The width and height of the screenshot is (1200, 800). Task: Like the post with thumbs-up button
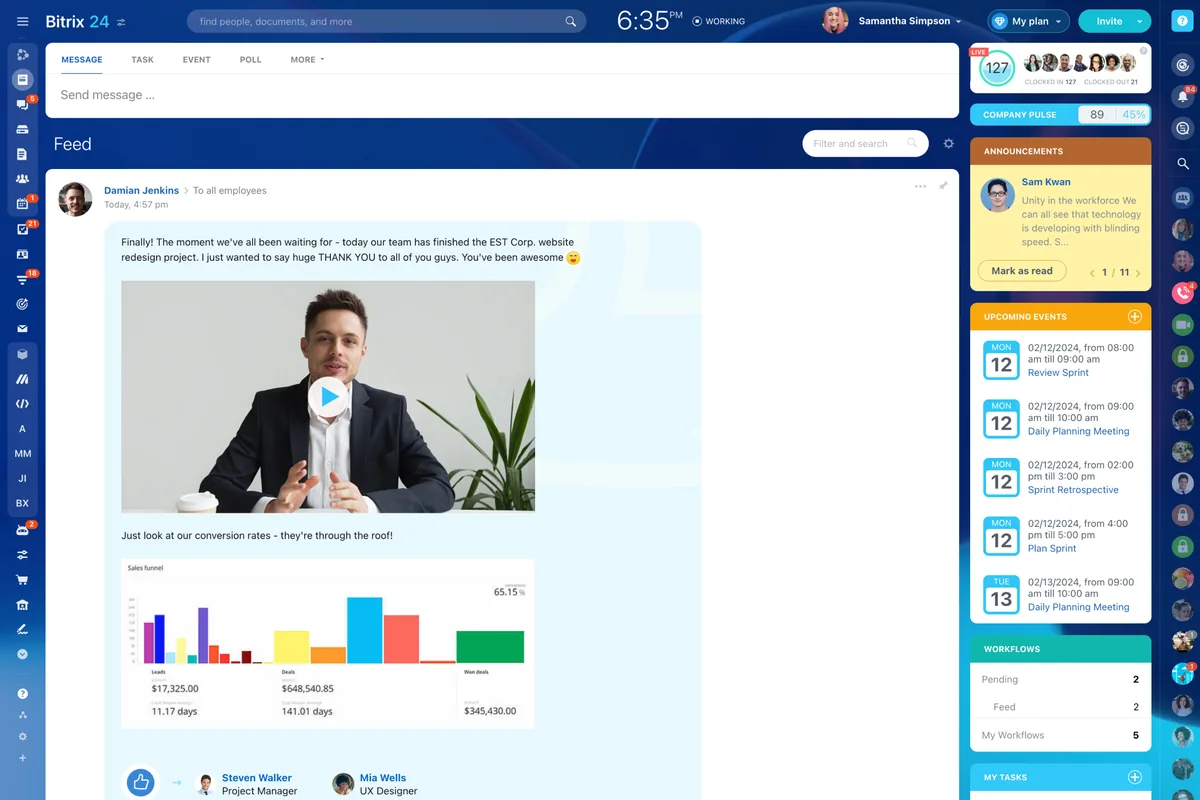(140, 783)
